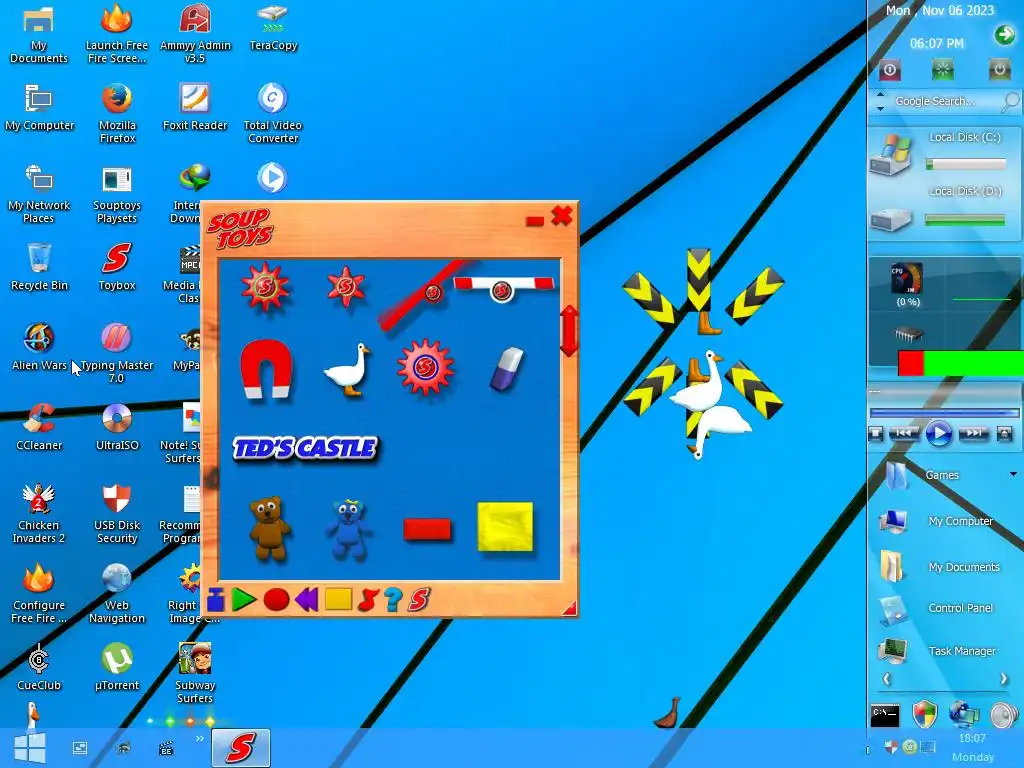Select the red brick block toy
The height and width of the screenshot is (768, 1024).
tap(427, 529)
